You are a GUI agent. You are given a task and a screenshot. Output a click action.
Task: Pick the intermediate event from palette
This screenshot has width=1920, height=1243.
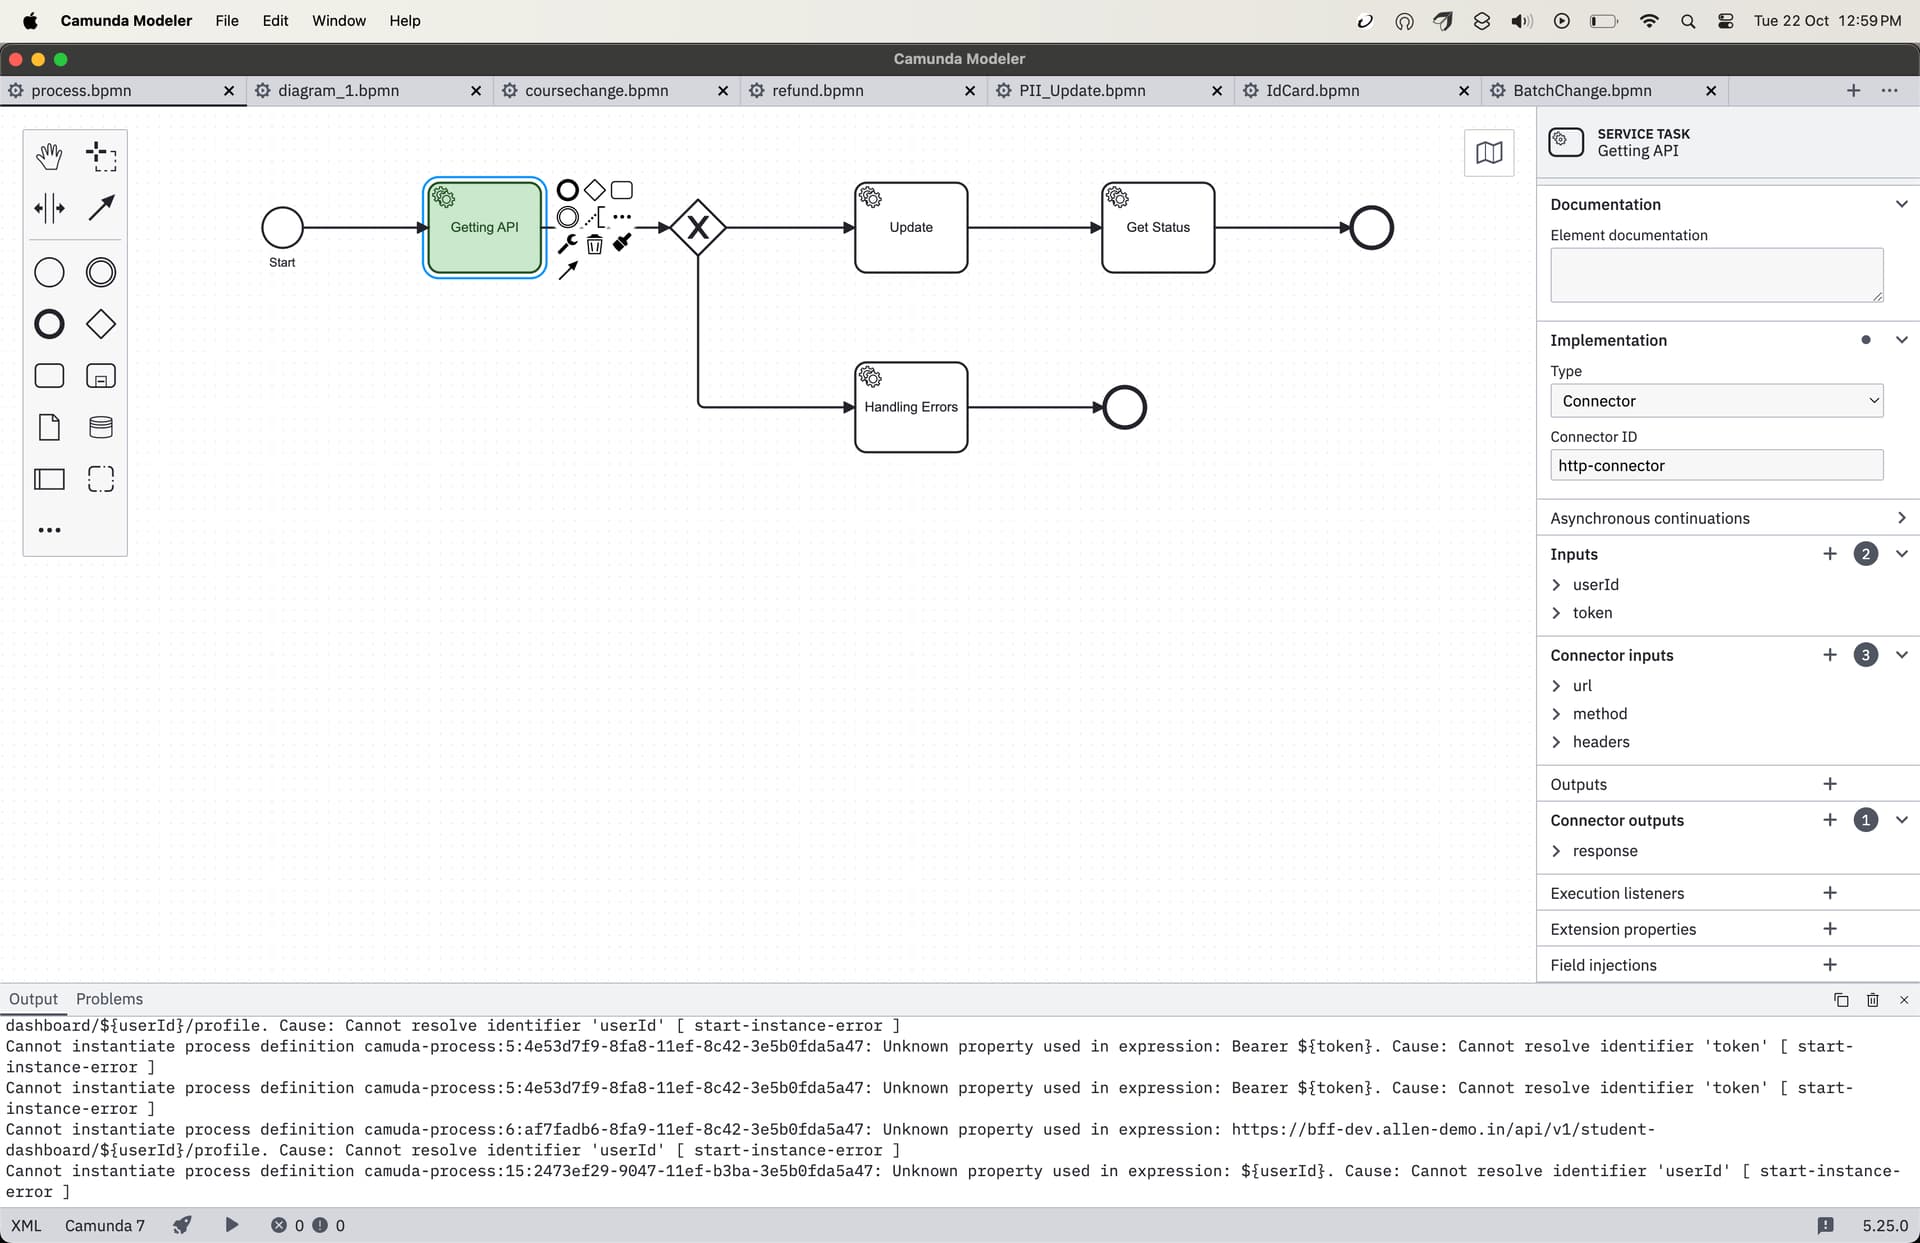coord(101,272)
